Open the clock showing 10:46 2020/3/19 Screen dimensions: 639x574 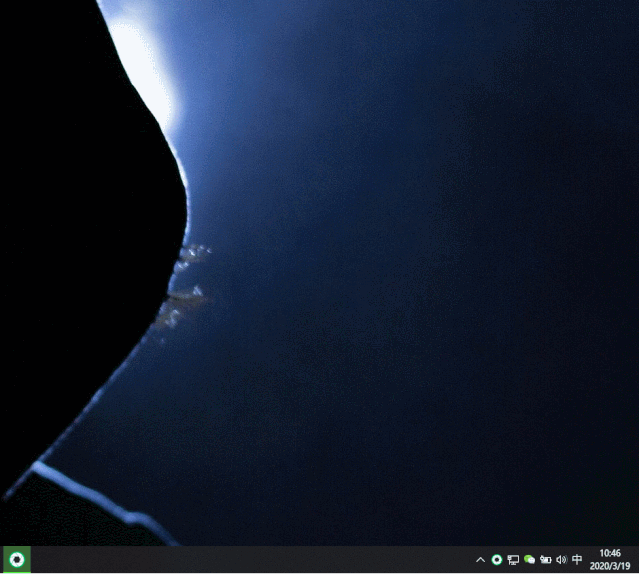click(610, 559)
